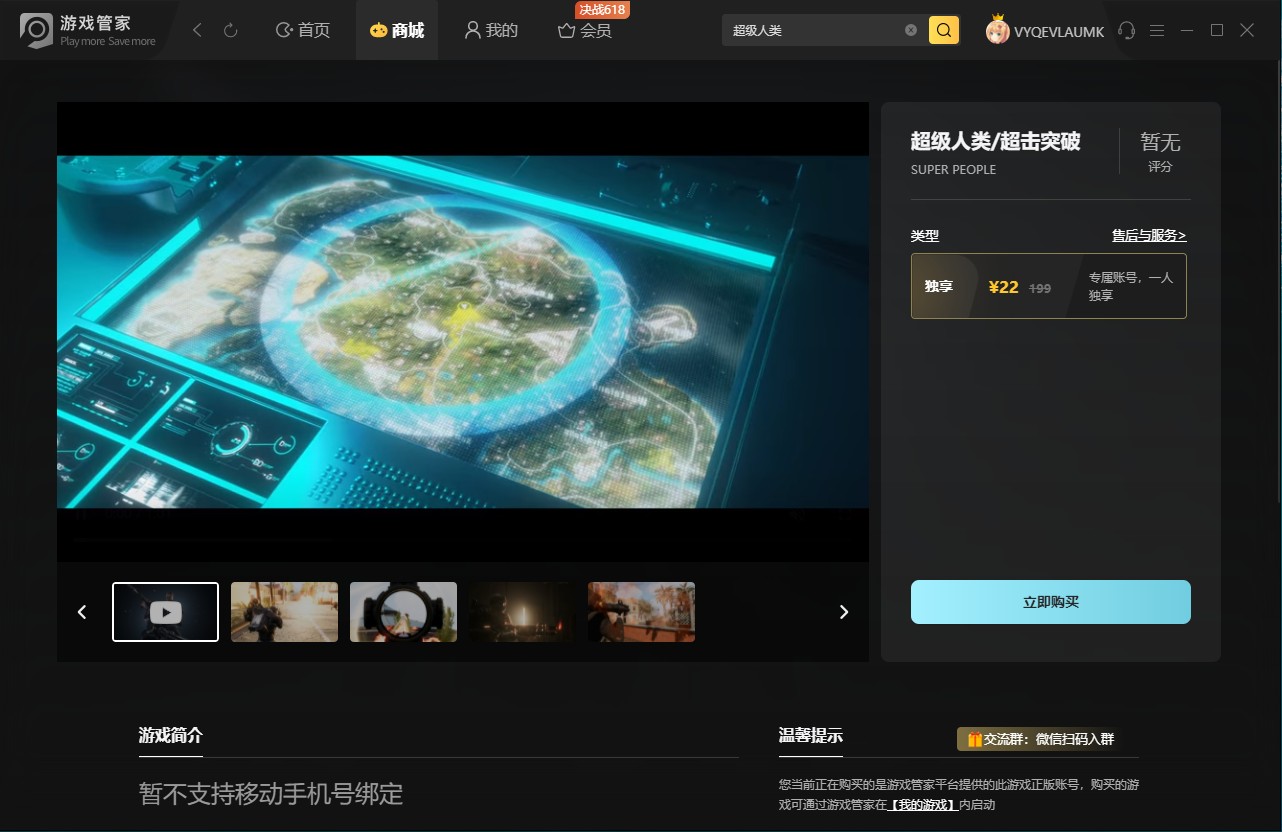The image size is (1282, 832).
Task: Open the hamburger menu icon
Action: pyautogui.click(x=1157, y=31)
